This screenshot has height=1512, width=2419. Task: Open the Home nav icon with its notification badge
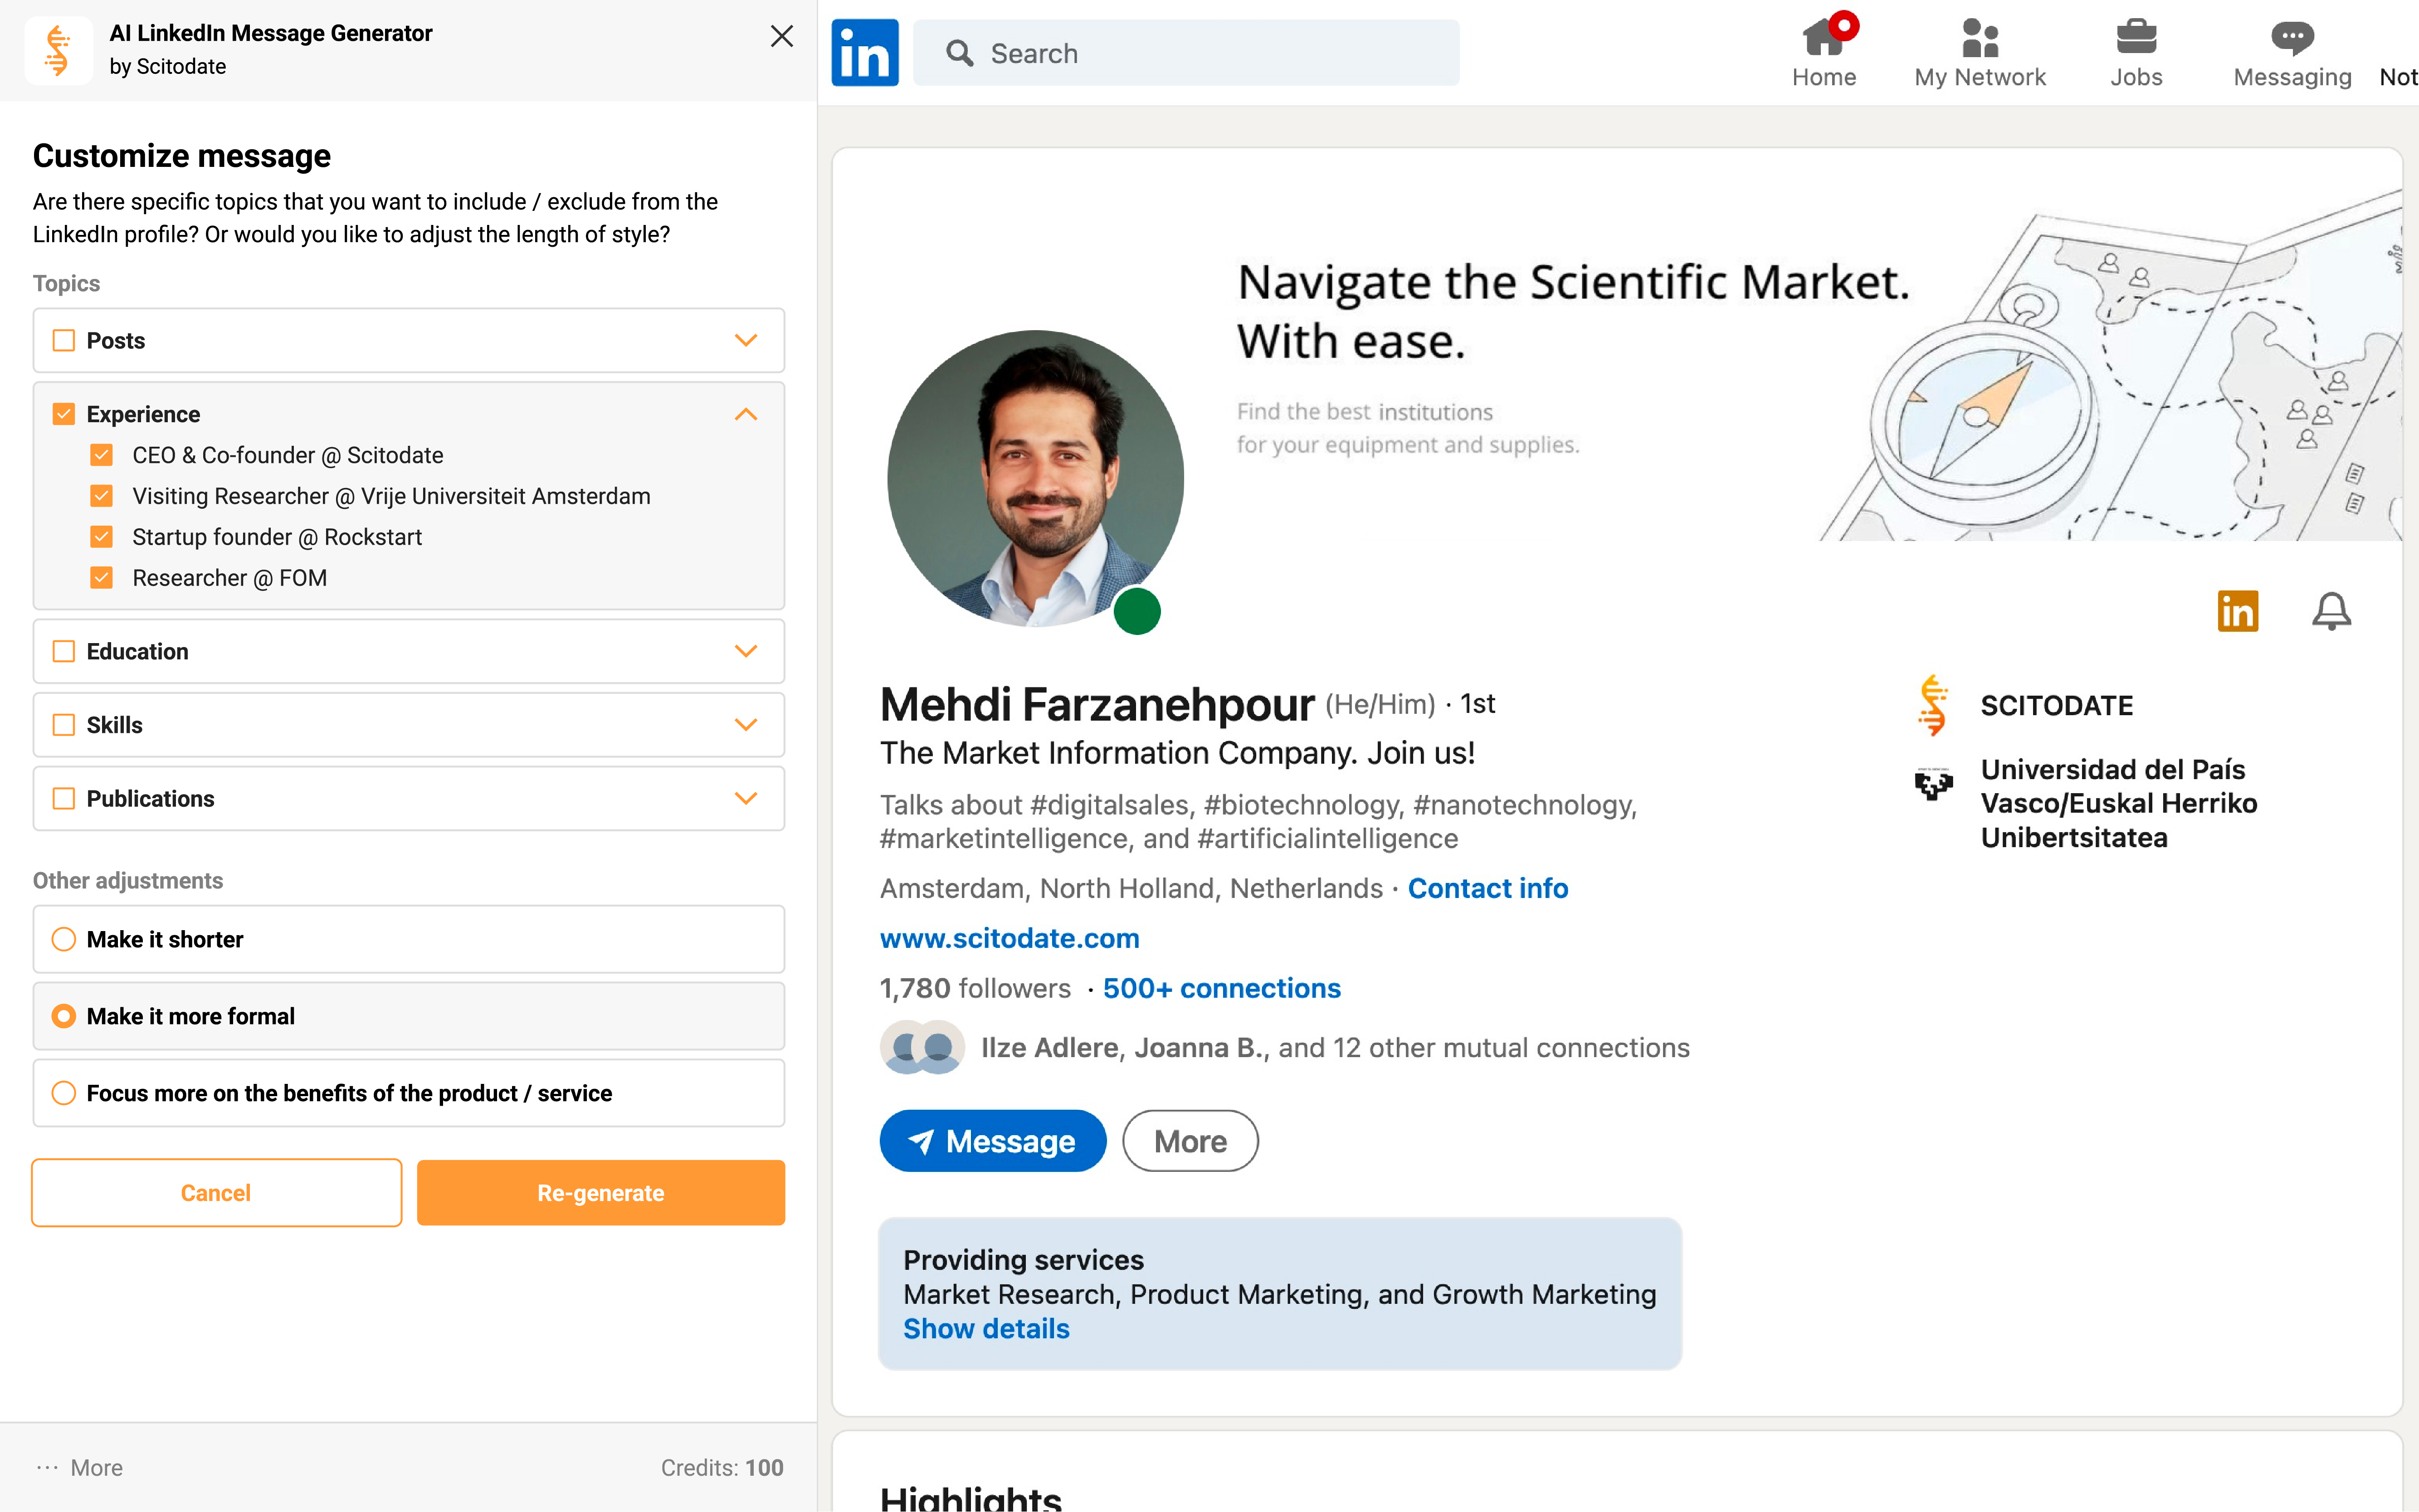[x=1824, y=53]
